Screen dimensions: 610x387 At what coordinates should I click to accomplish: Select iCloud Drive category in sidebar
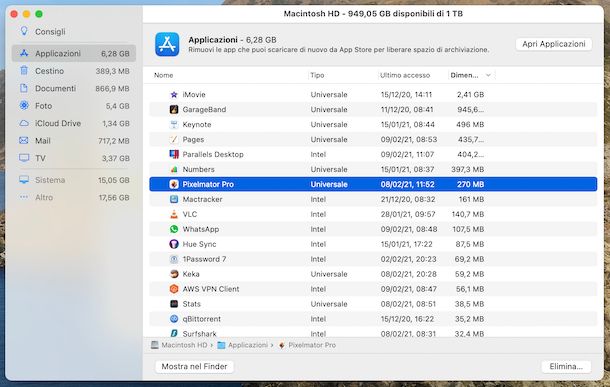click(x=74, y=123)
